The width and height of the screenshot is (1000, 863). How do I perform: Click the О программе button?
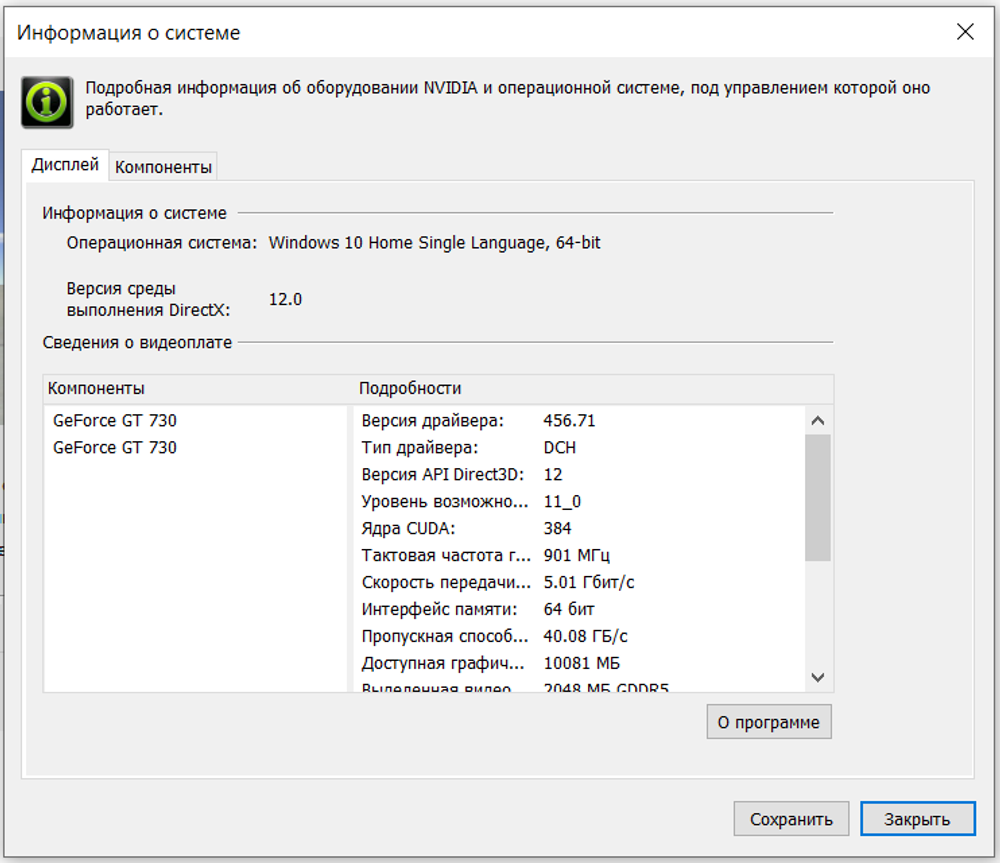pos(768,721)
